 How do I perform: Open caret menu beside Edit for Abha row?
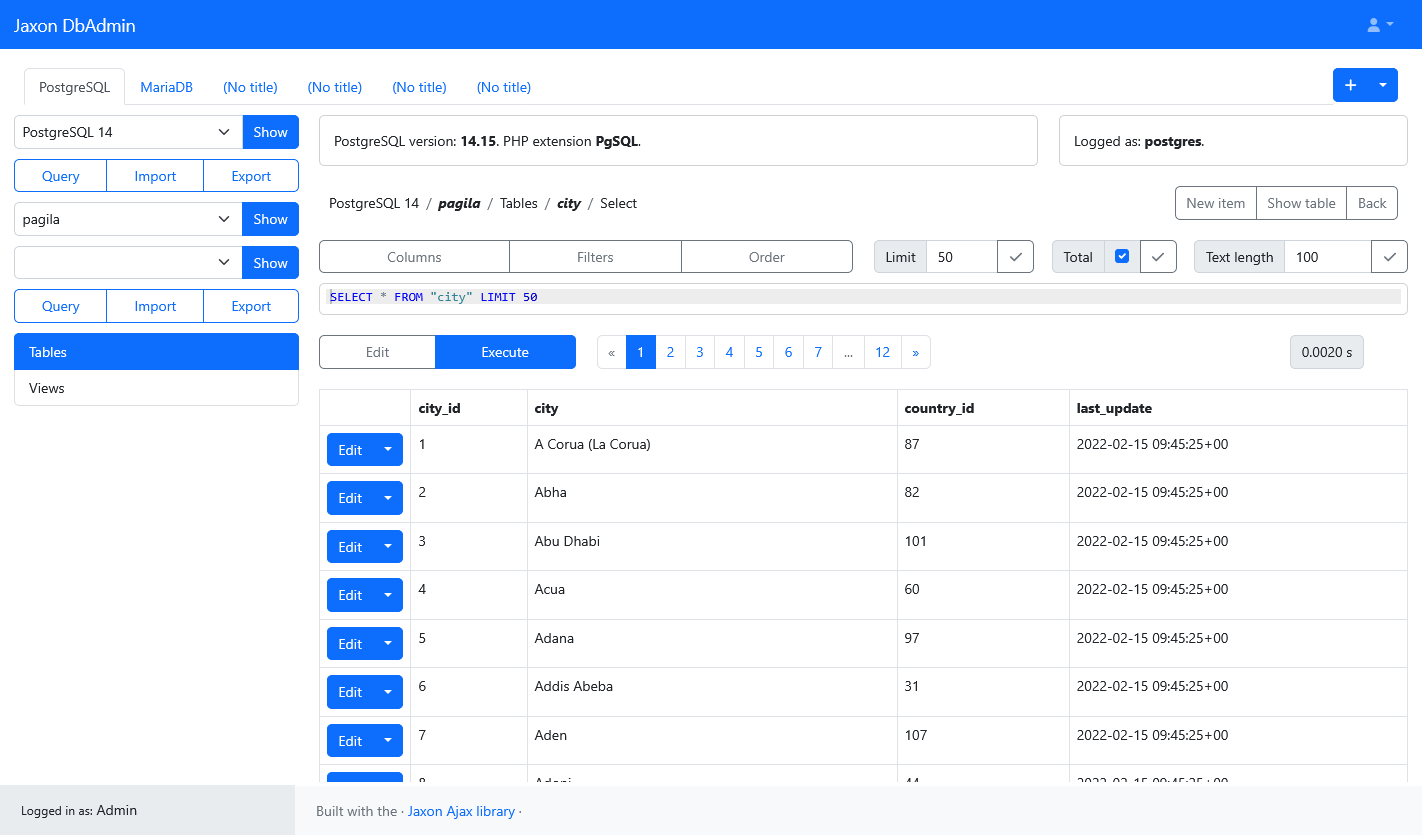coord(388,498)
